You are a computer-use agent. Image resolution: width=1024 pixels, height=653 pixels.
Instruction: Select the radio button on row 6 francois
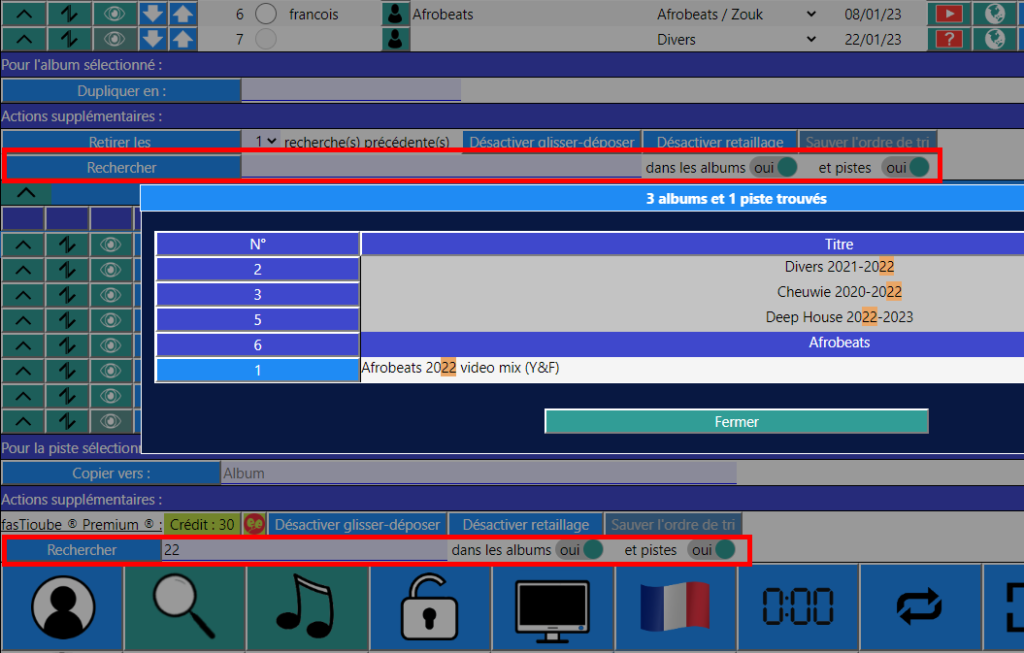point(265,15)
